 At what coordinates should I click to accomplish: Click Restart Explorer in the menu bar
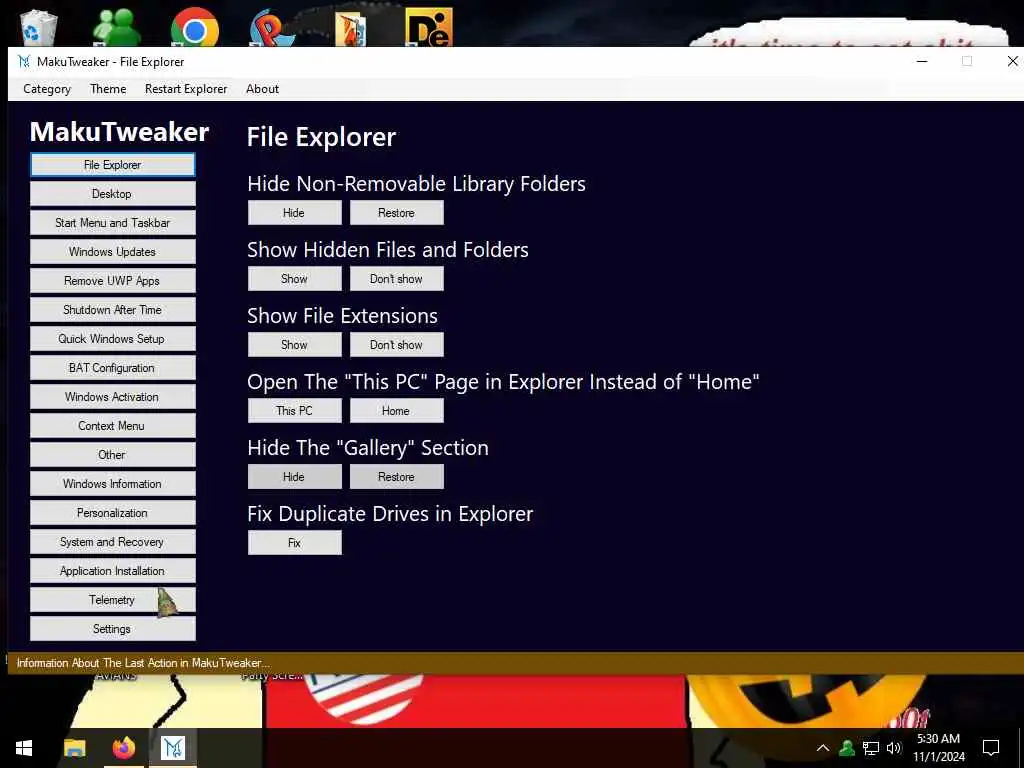pyautogui.click(x=186, y=89)
